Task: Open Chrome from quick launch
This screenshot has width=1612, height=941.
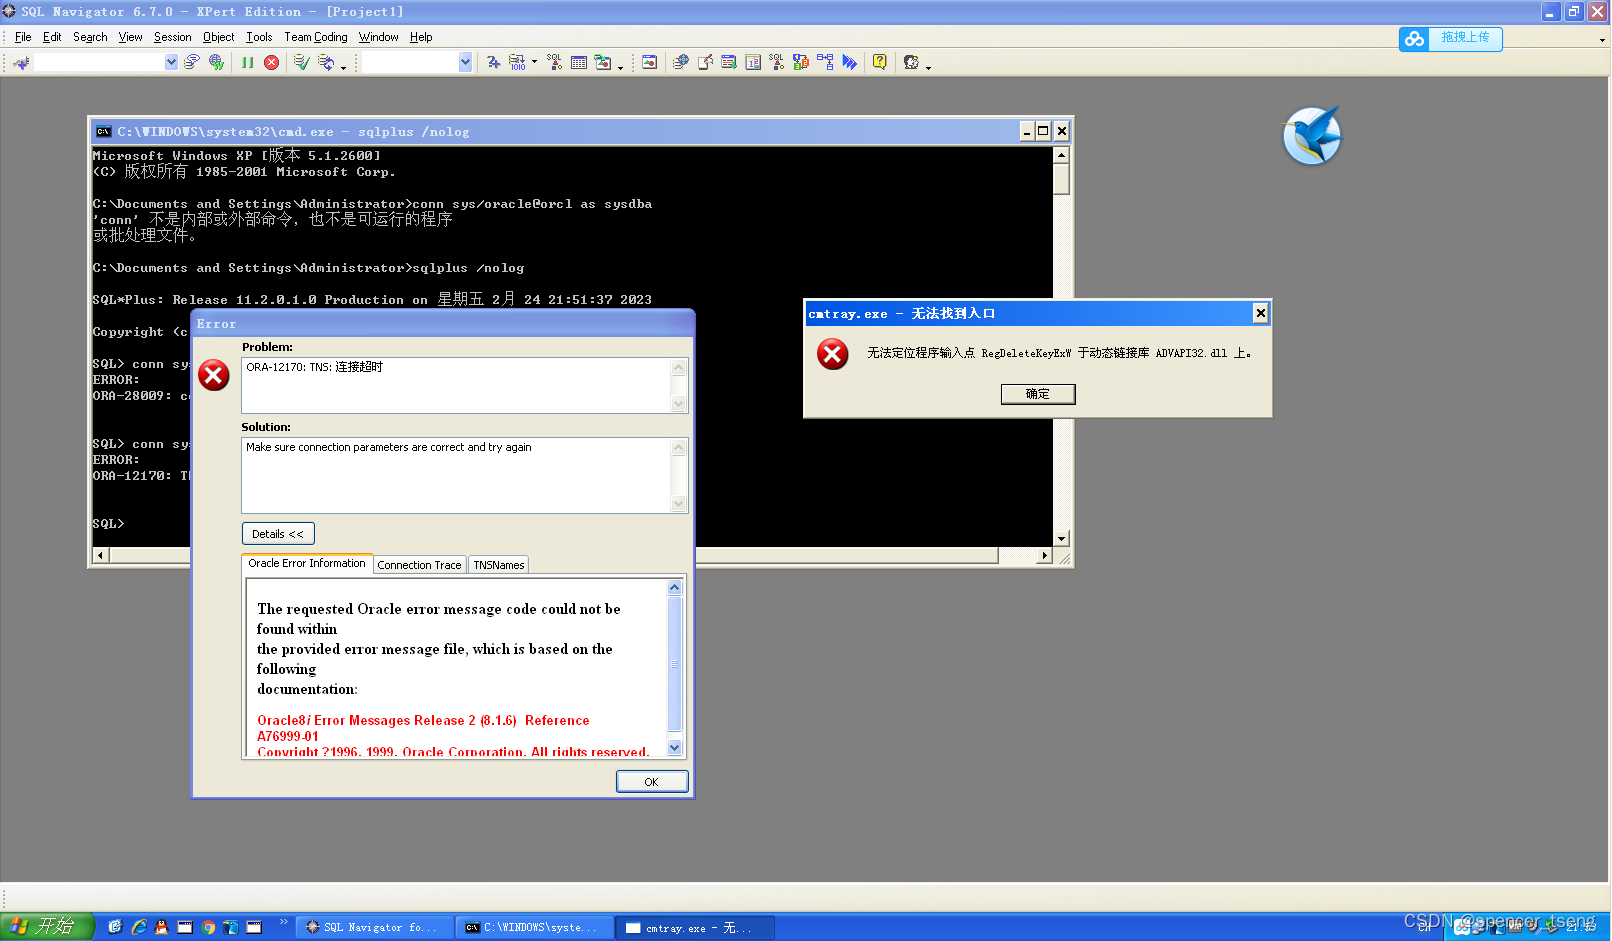Action: (x=208, y=927)
